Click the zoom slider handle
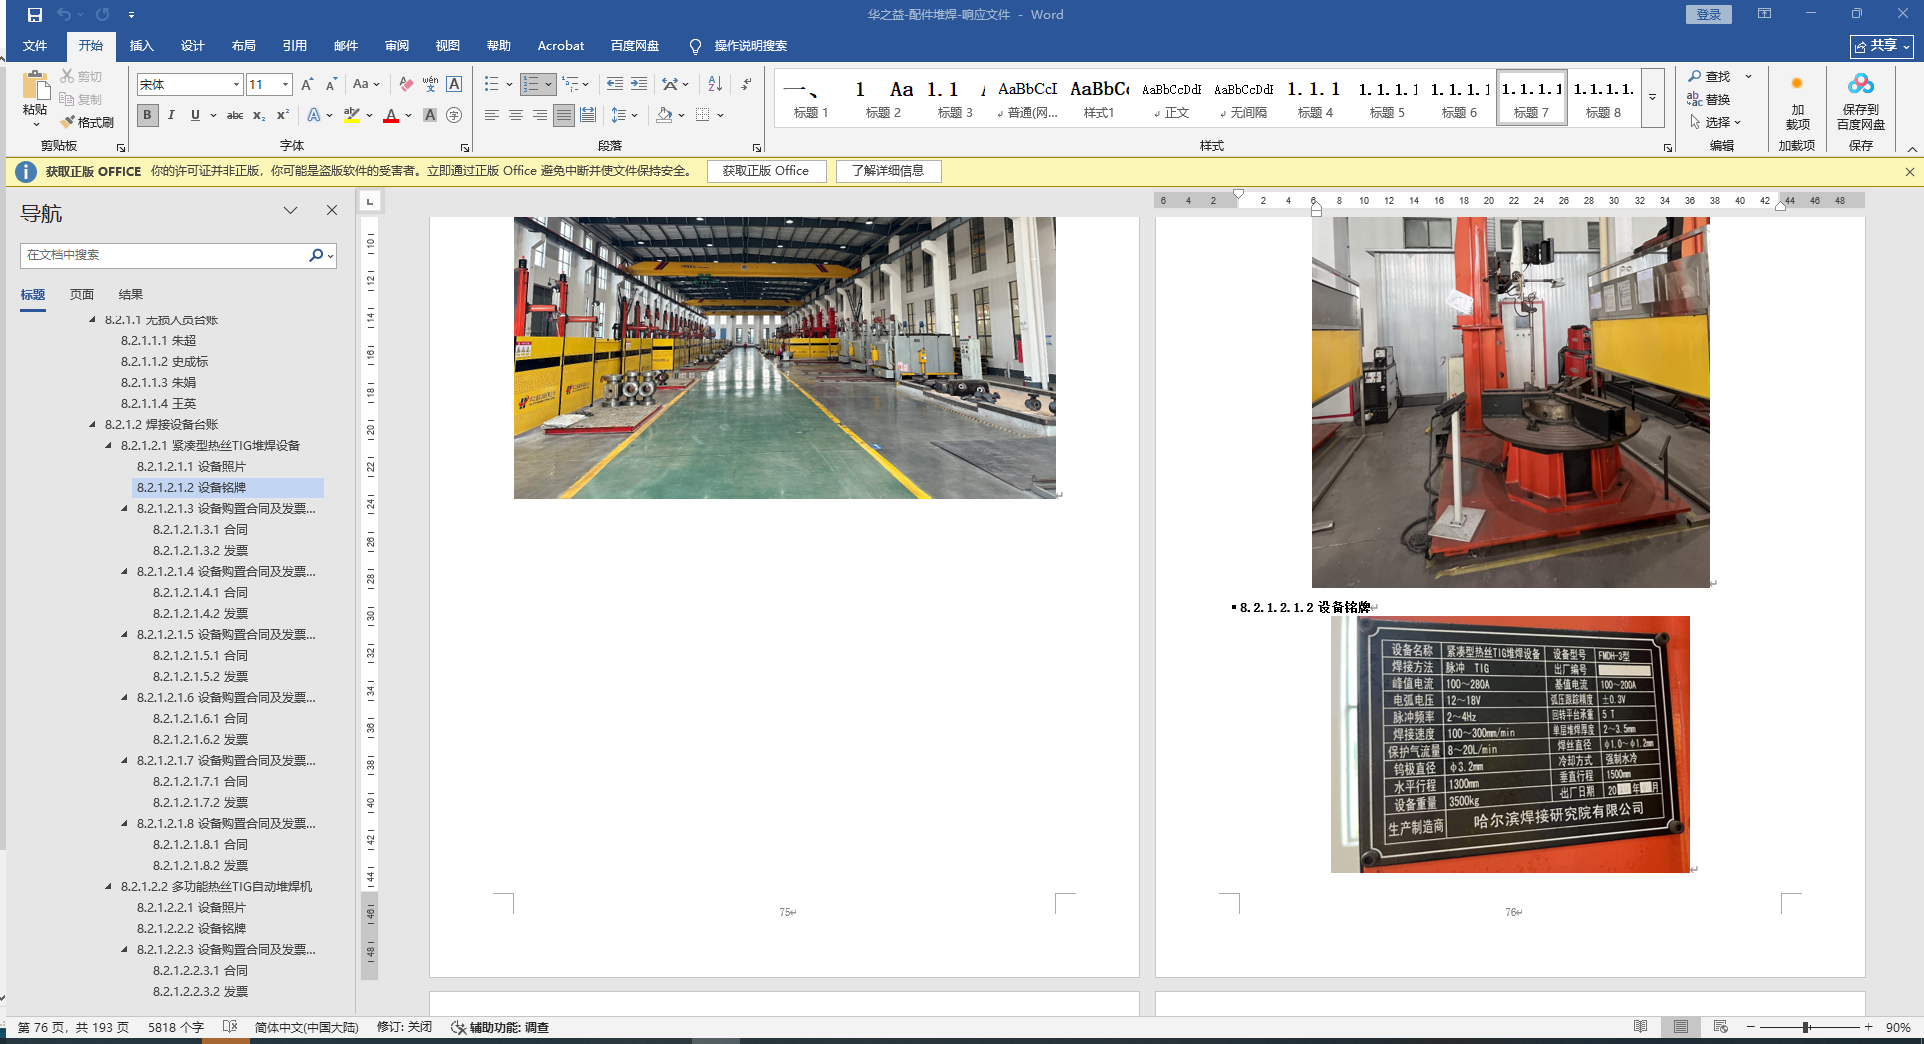 (x=1807, y=1027)
